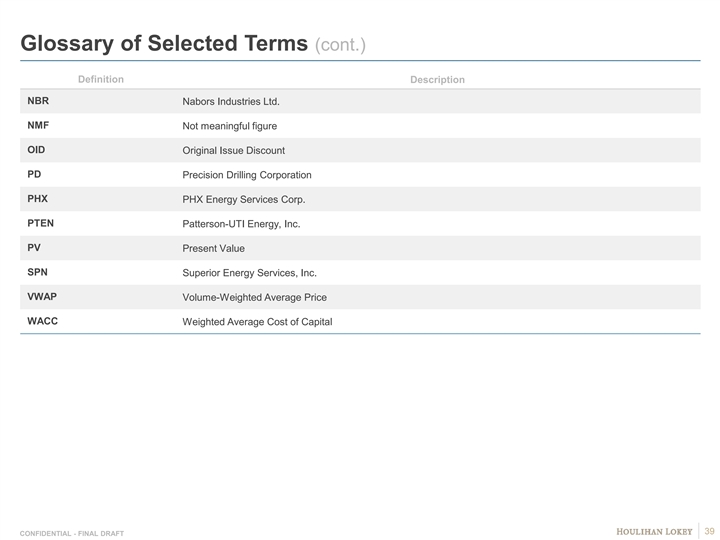
Task: Select the PD term
Action: [x=34, y=174]
